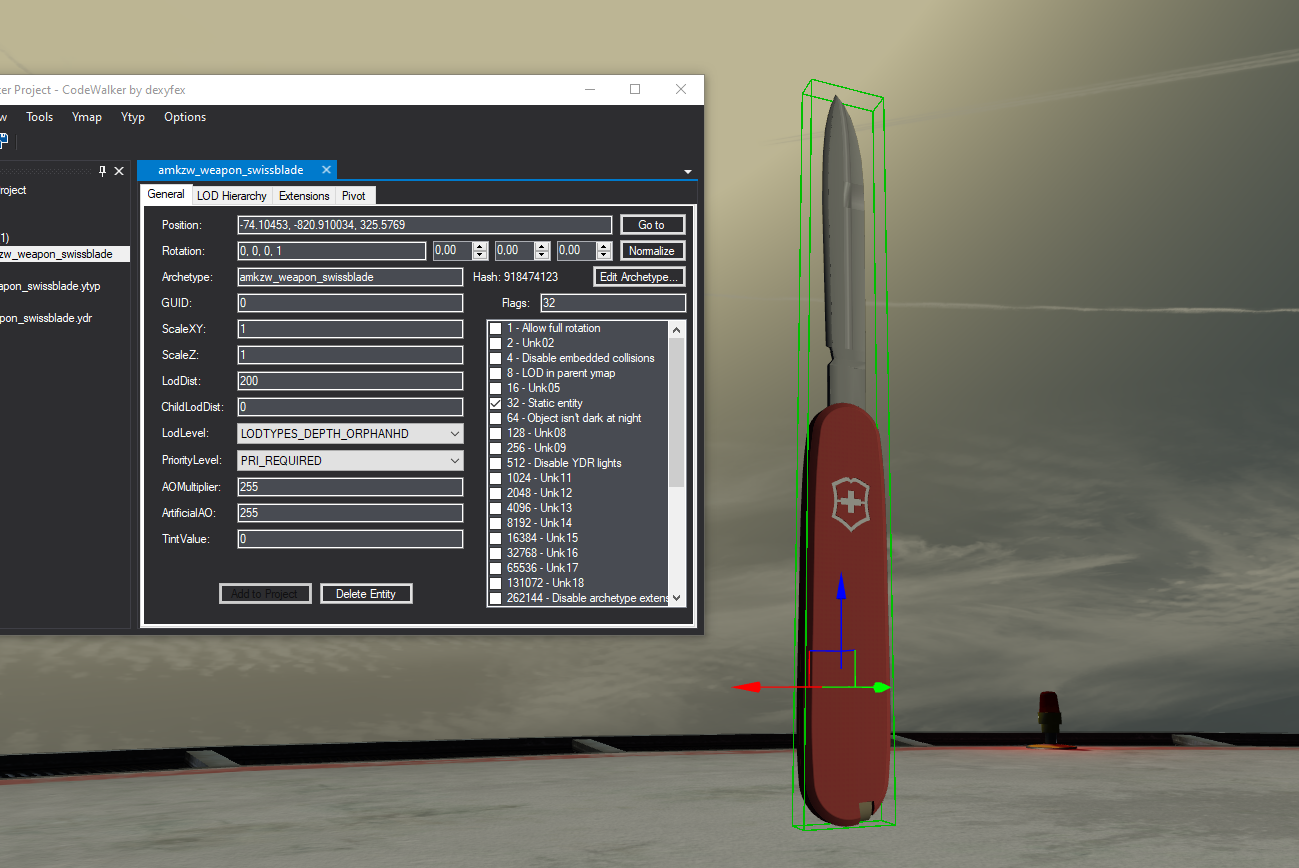The image size is (1299, 868).
Task: Click into the TintValue field
Action: (350, 539)
